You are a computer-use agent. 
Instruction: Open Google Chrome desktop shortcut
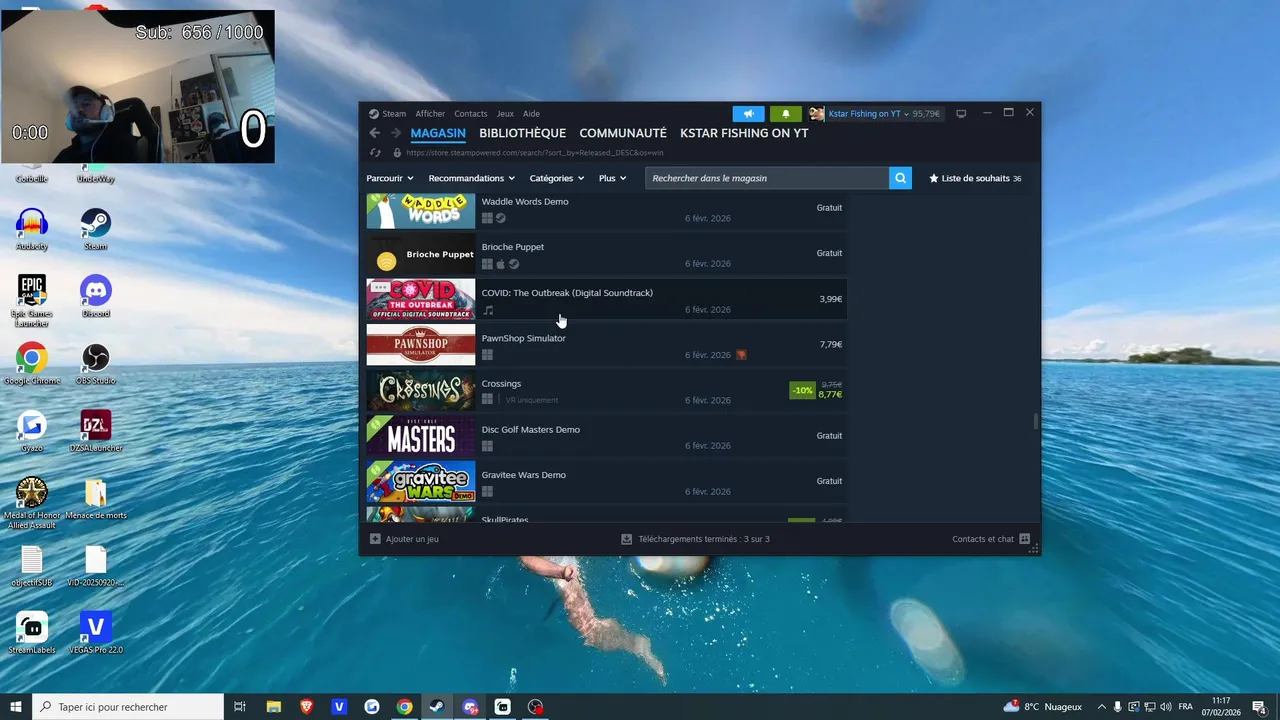point(32,364)
